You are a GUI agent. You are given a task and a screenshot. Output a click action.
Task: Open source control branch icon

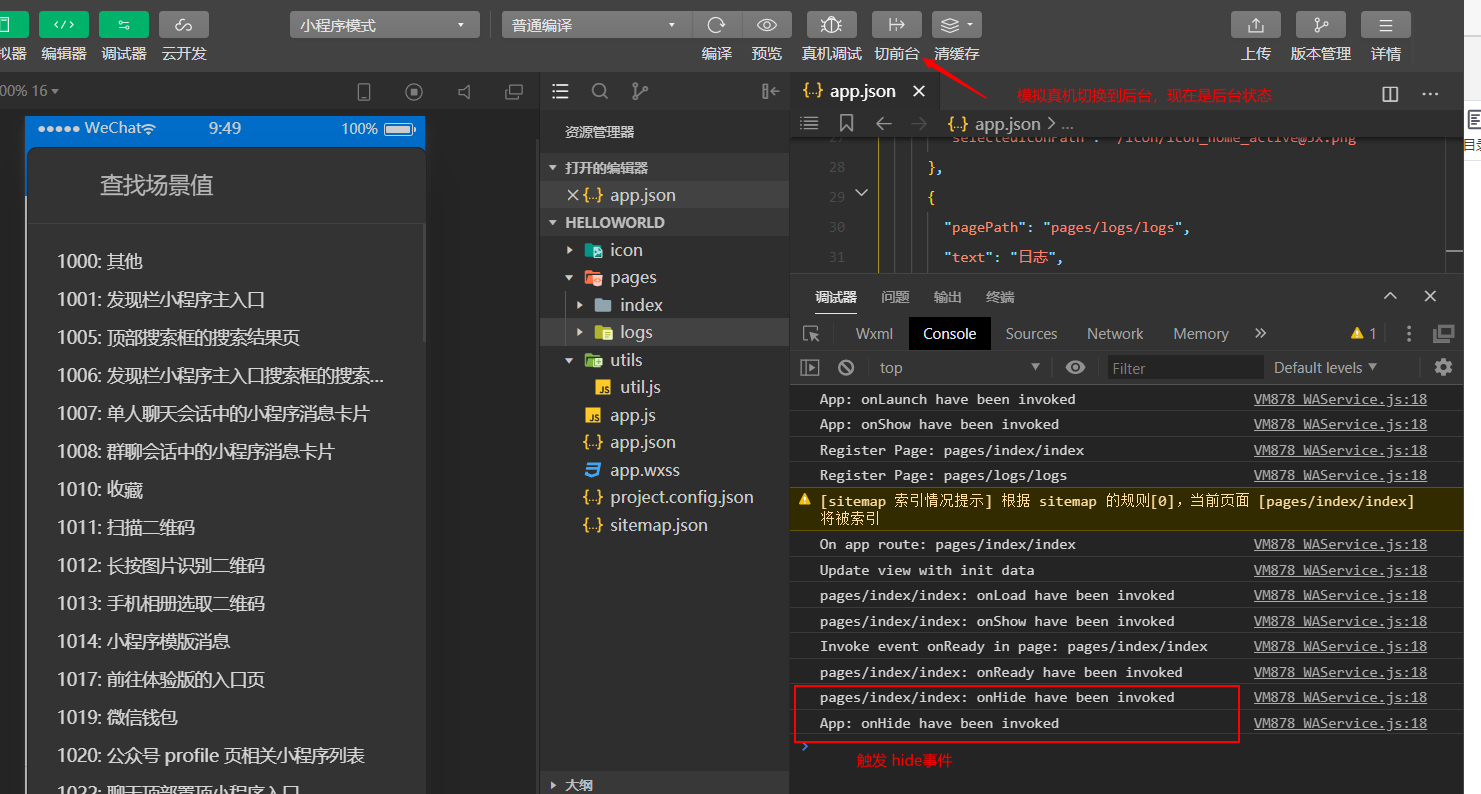click(x=640, y=91)
